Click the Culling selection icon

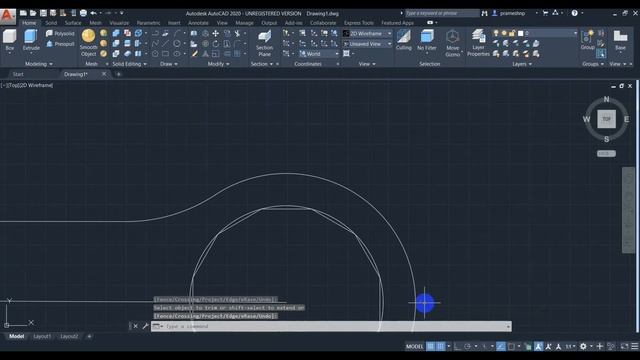[404, 40]
